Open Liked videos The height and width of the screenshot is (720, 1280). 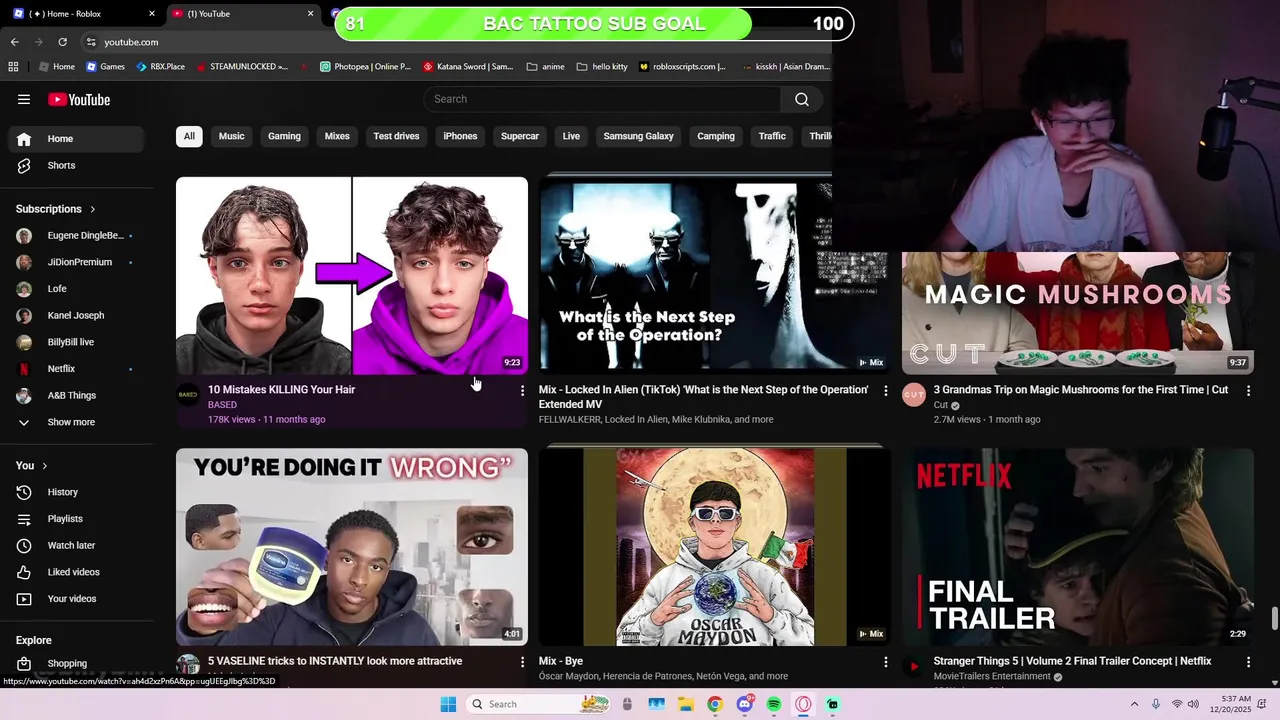point(72,572)
